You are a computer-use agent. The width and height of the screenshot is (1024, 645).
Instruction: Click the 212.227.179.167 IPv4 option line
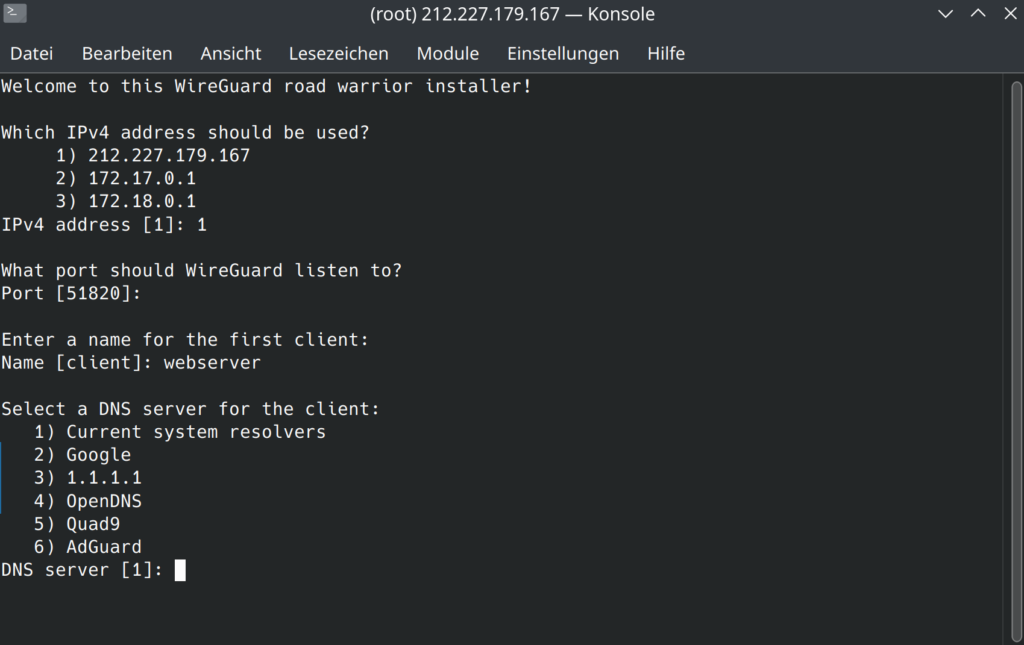pos(153,155)
